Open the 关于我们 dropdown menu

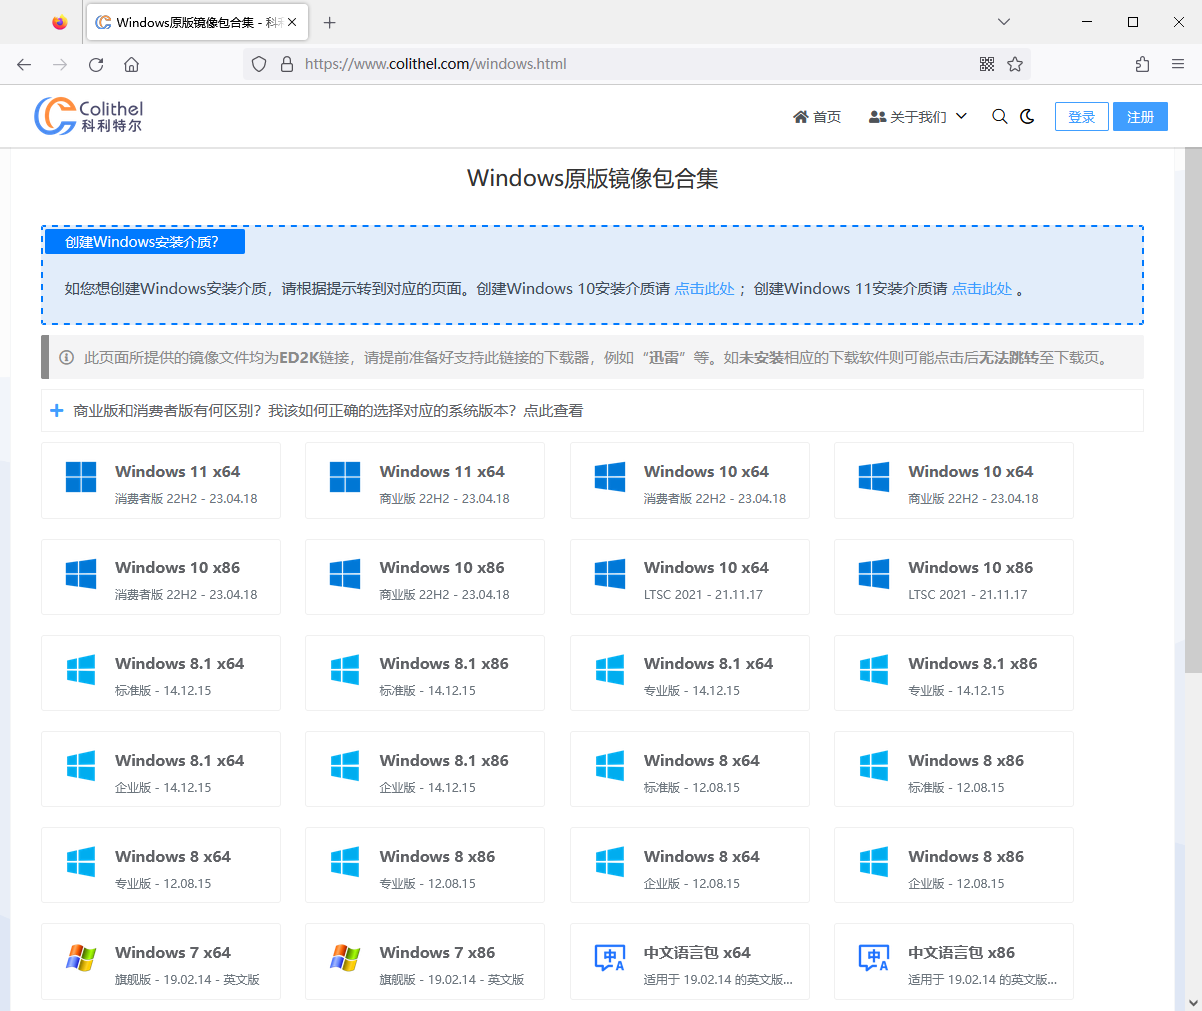(x=917, y=117)
